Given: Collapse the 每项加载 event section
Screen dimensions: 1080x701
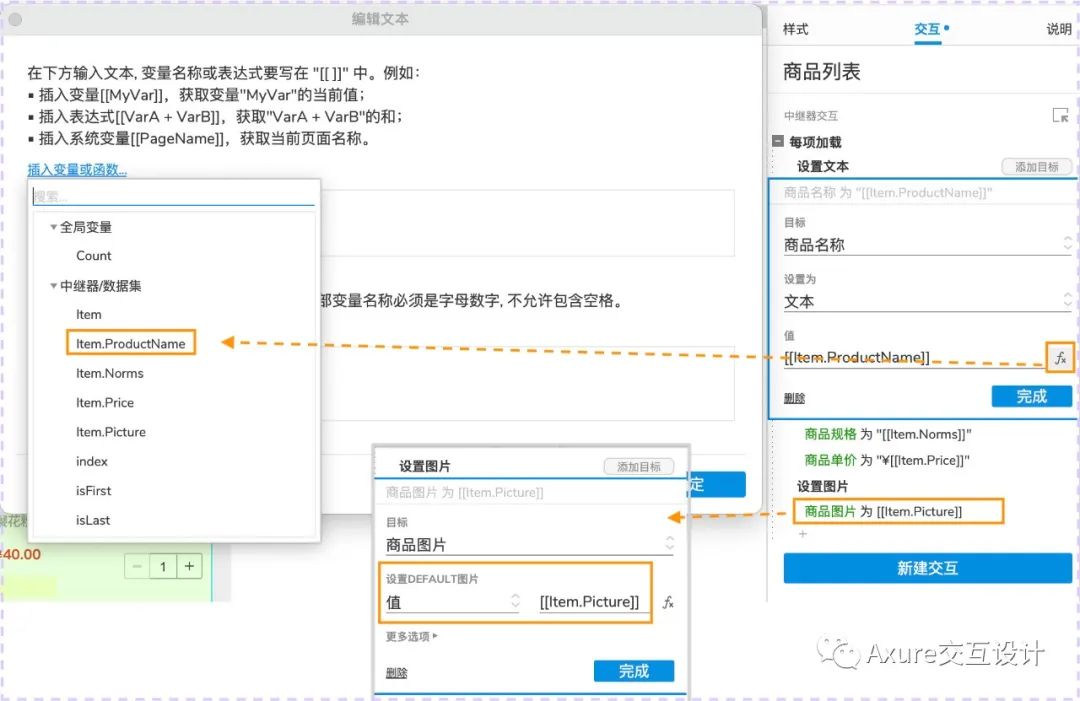Looking at the screenshot, I should tap(778, 141).
